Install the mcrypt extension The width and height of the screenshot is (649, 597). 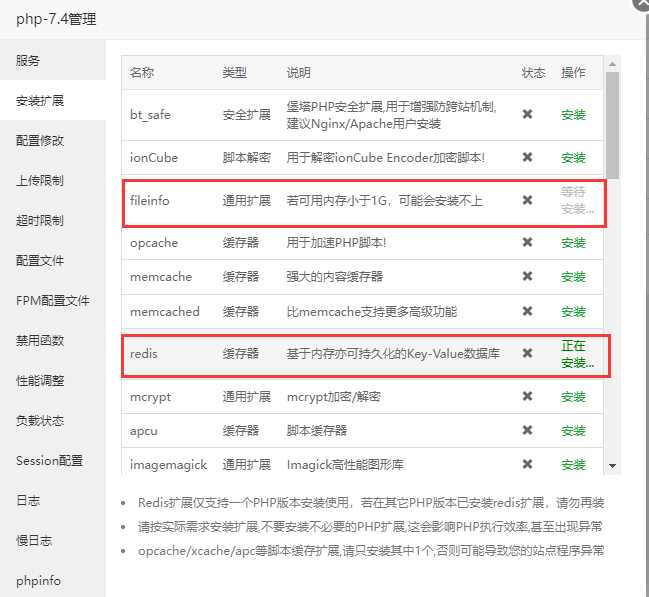click(x=573, y=397)
